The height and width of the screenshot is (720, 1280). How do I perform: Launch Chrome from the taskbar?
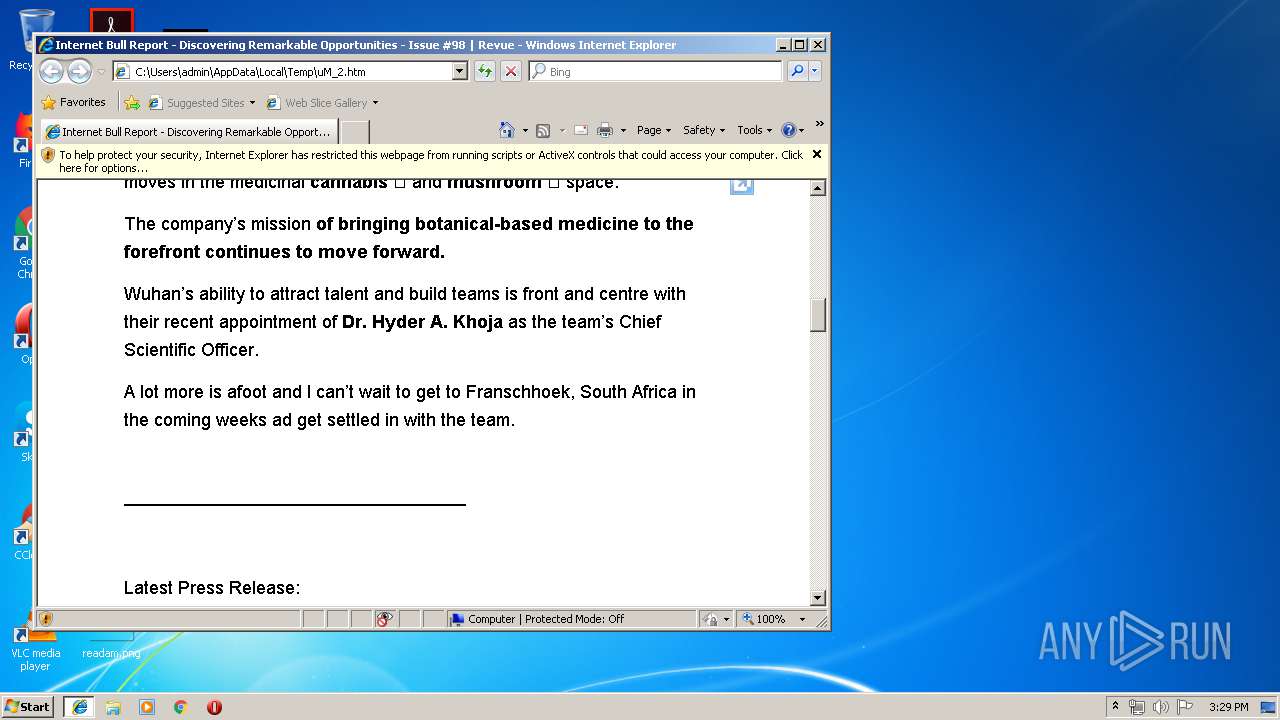point(181,707)
